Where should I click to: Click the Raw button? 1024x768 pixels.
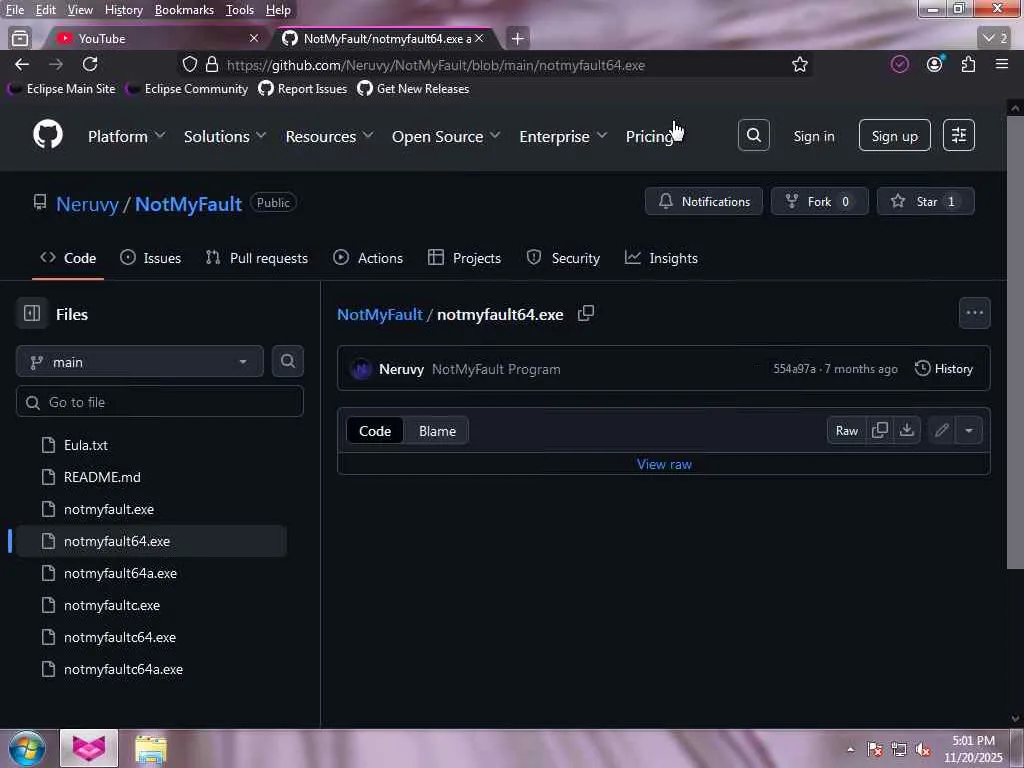tap(846, 430)
